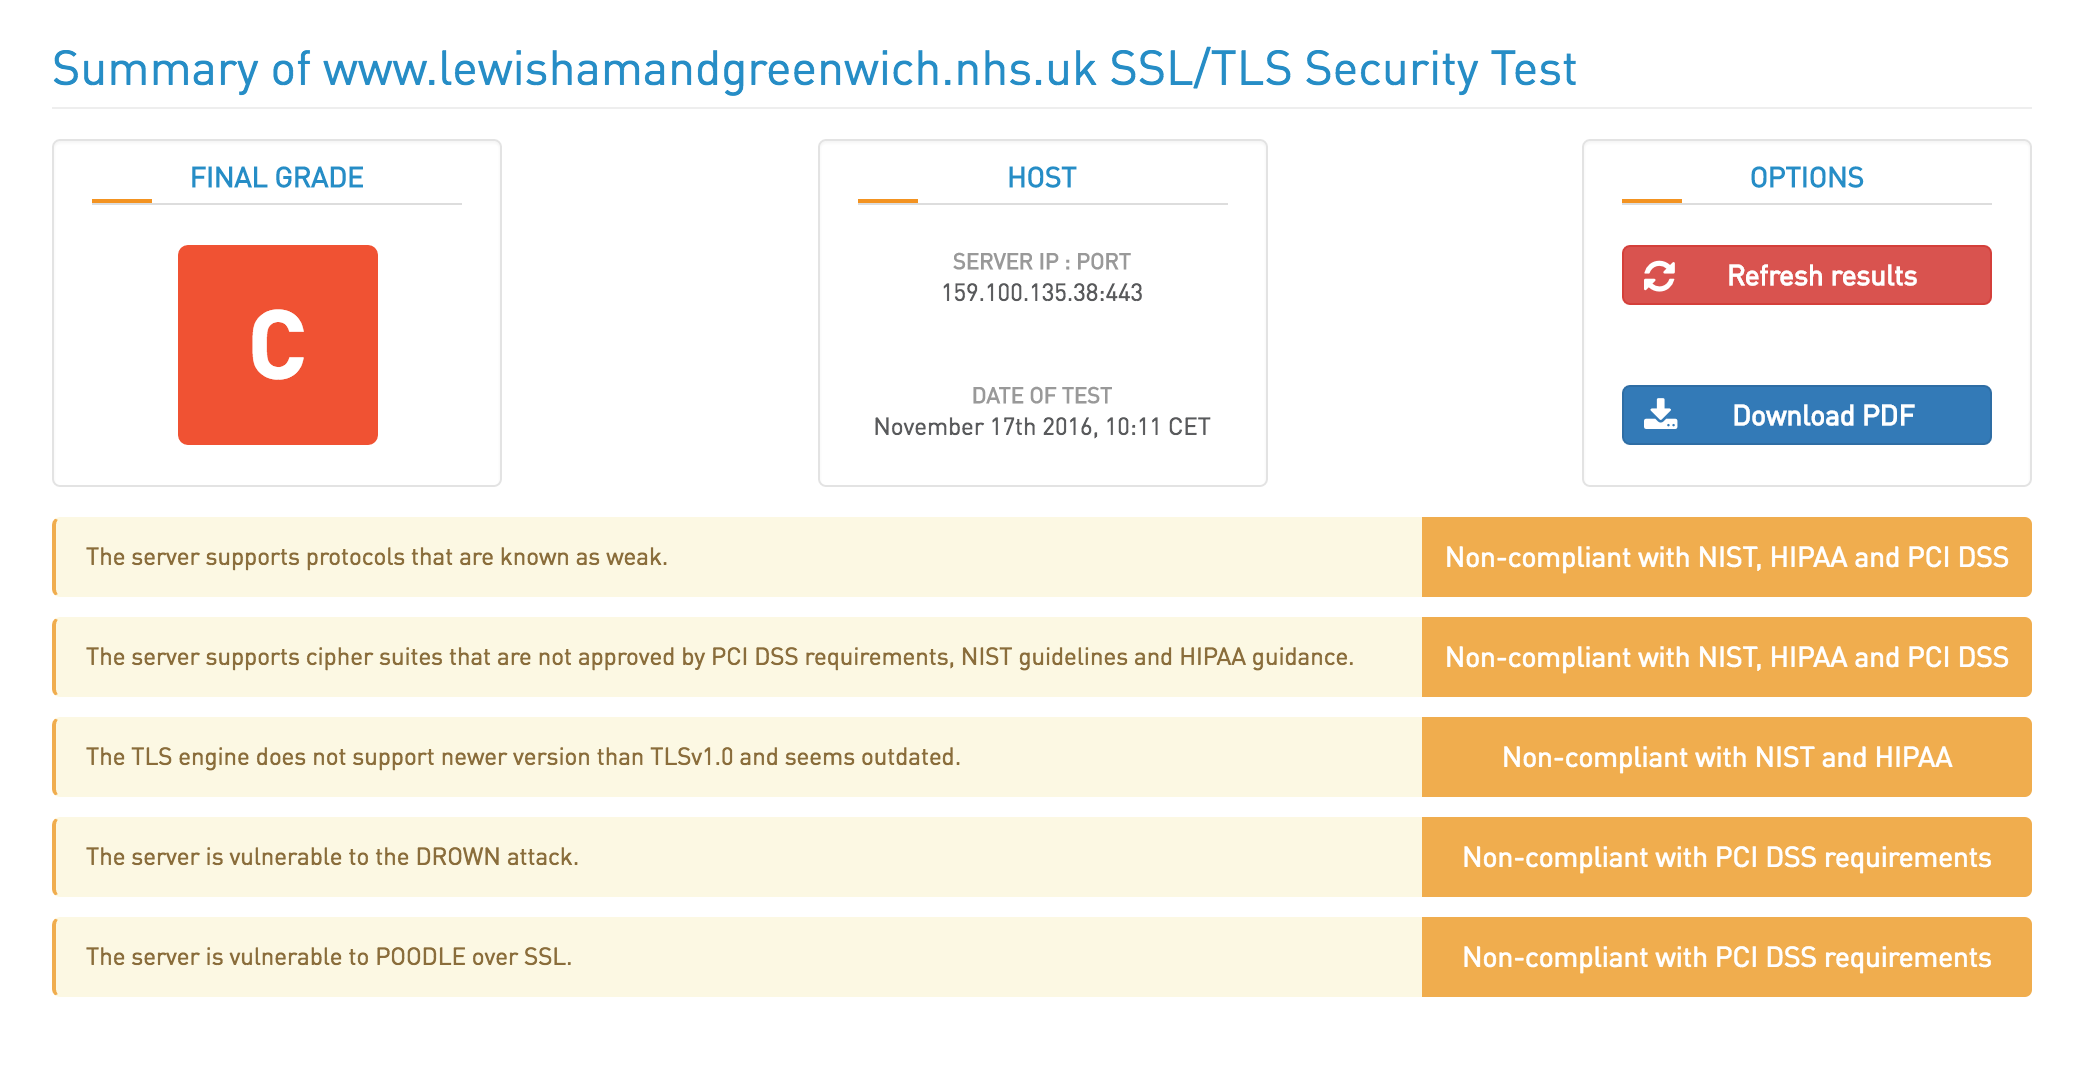Screen dimensions: 2092x1066
Task: Select the HOST panel heading
Action: [x=1042, y=178]
